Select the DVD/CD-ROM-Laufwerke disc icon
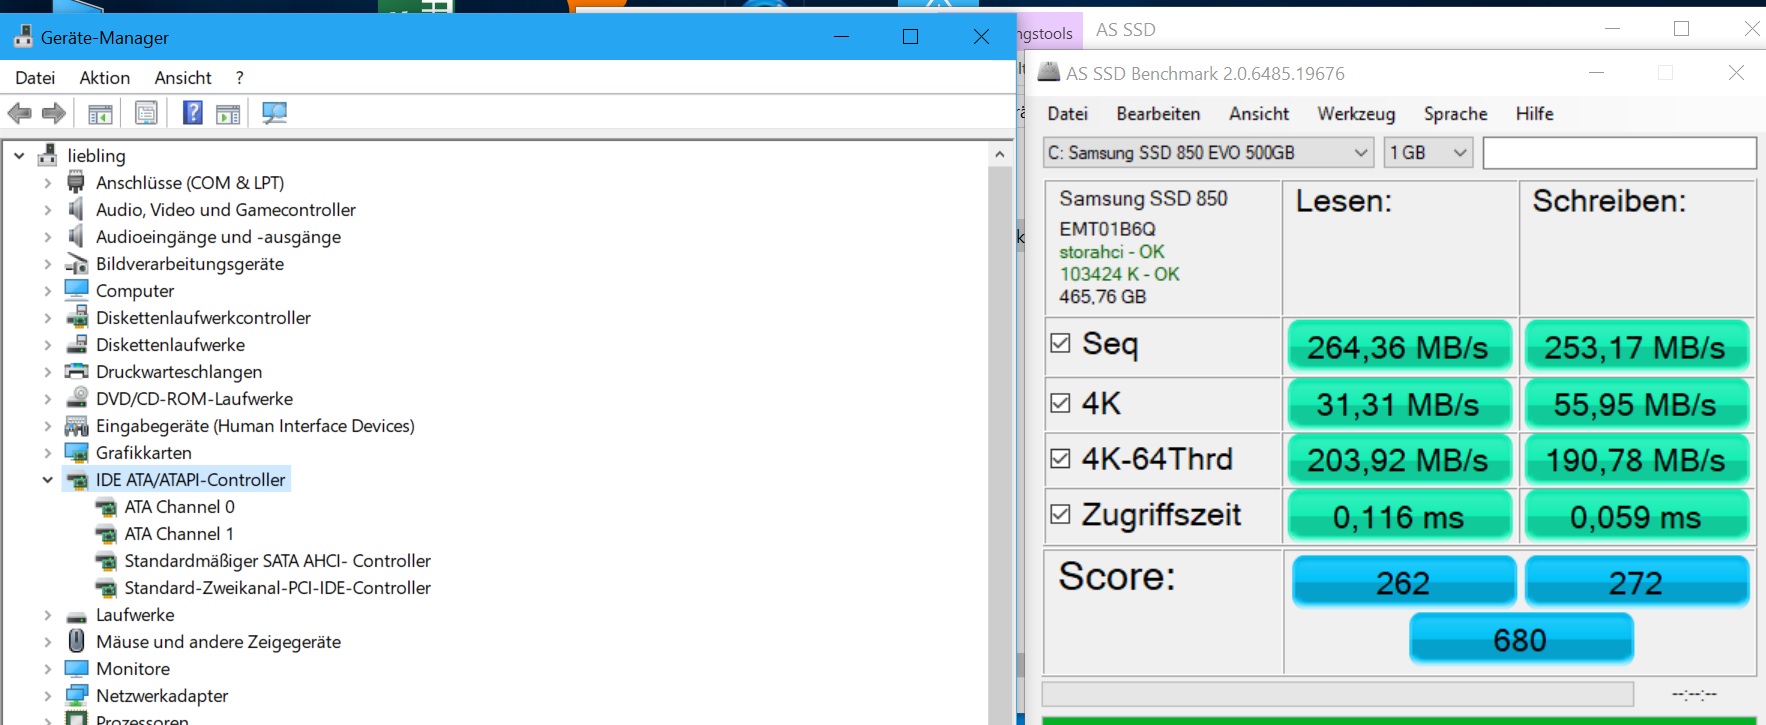Screen dimensions: 1766x725 [76, 398]
